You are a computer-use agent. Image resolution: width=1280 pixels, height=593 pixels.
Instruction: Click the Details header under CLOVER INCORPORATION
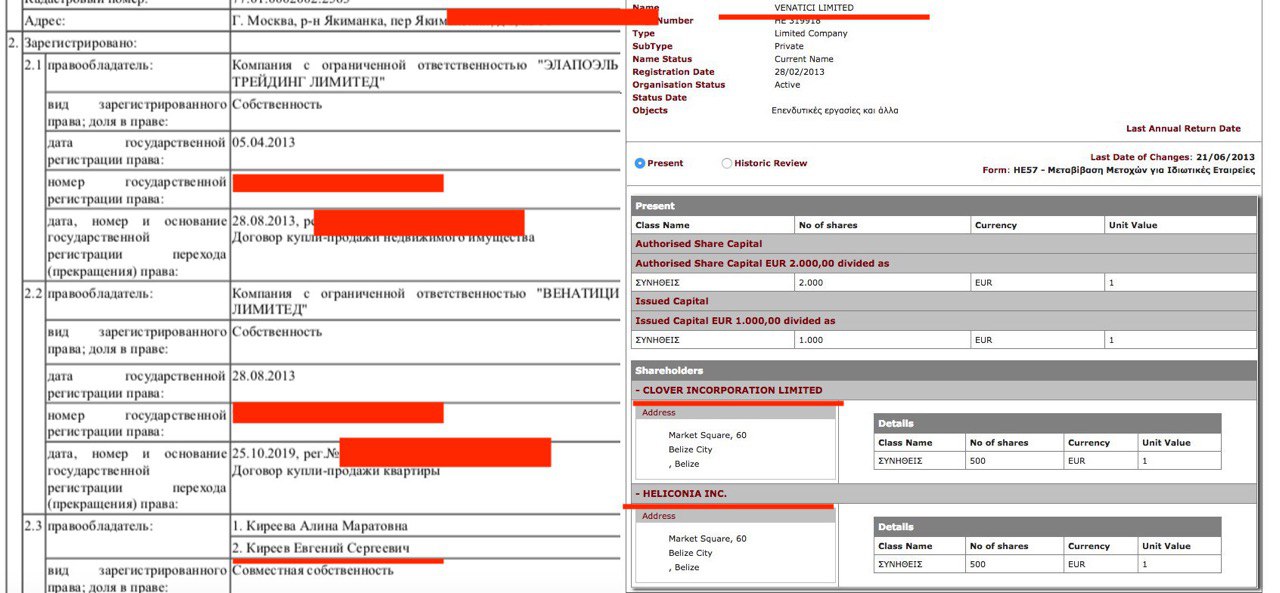pos(1047,424)
